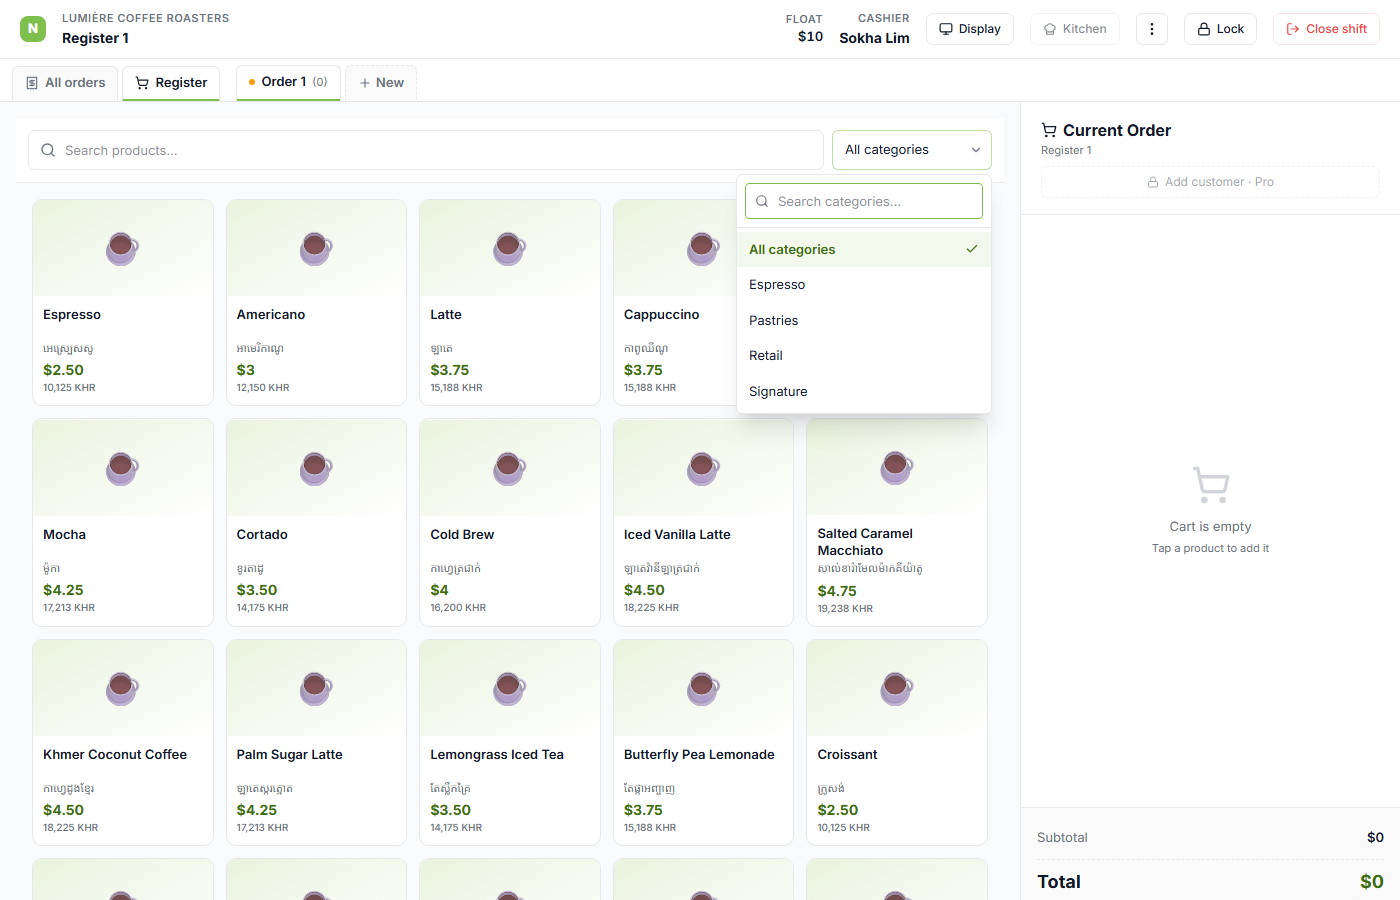This screenshot has height=900, width=1400.
Task: Lock the register
Action: click(x=1220, y=29)
